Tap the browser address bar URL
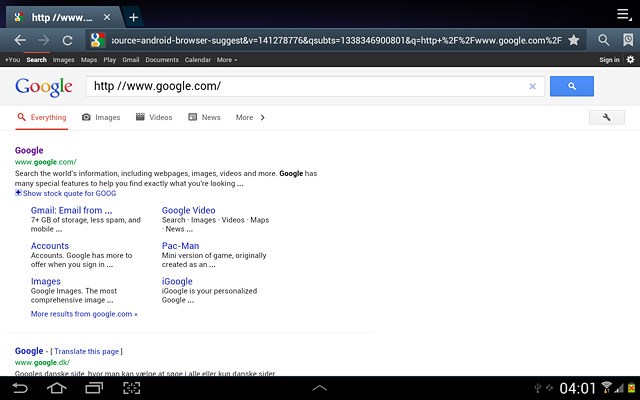Screen dimensions: 640x400 (x=336, y=40)
